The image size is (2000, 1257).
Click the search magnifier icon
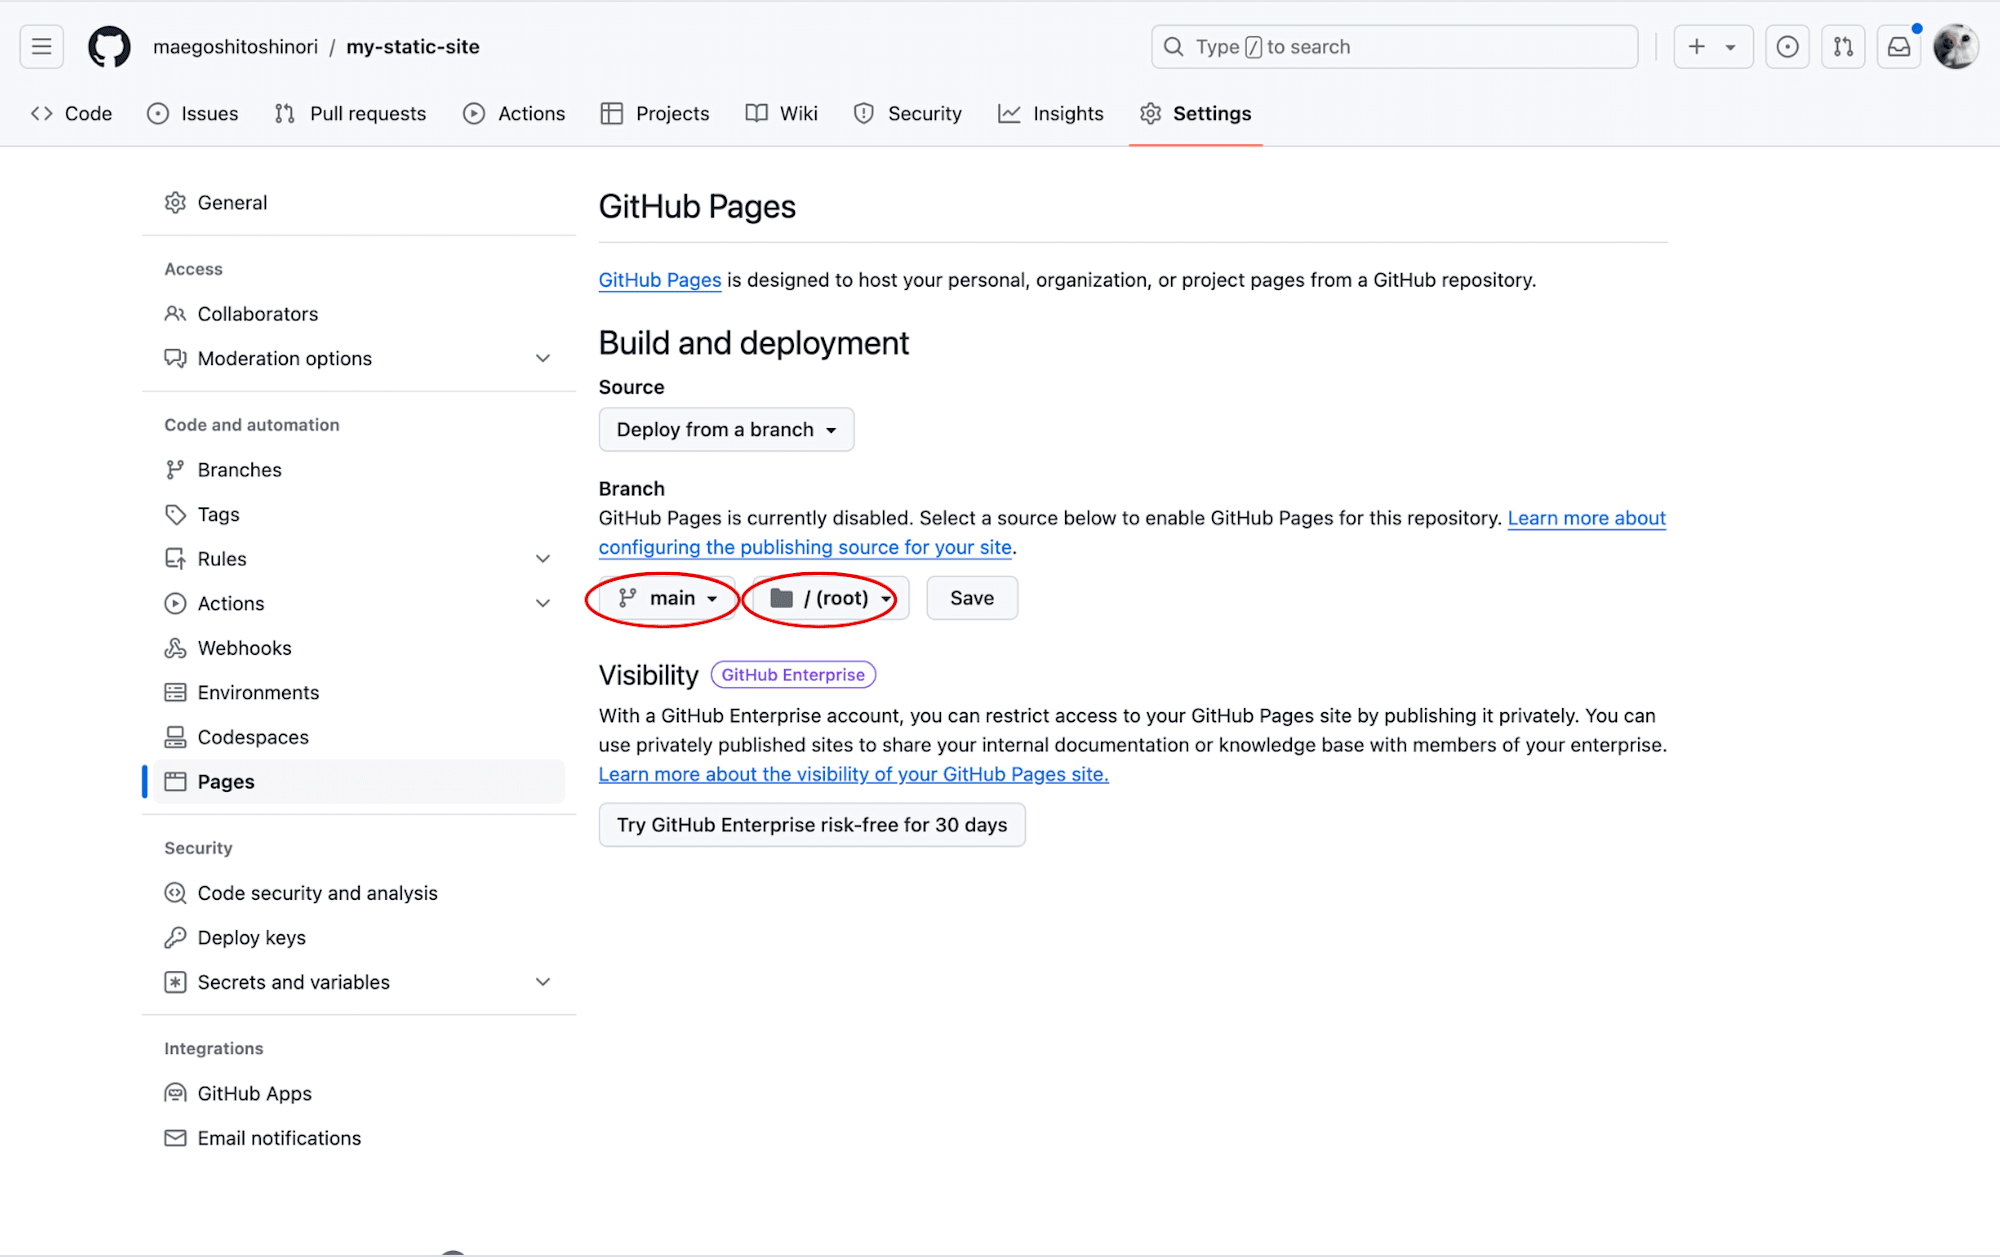(x=1174, y=47)
